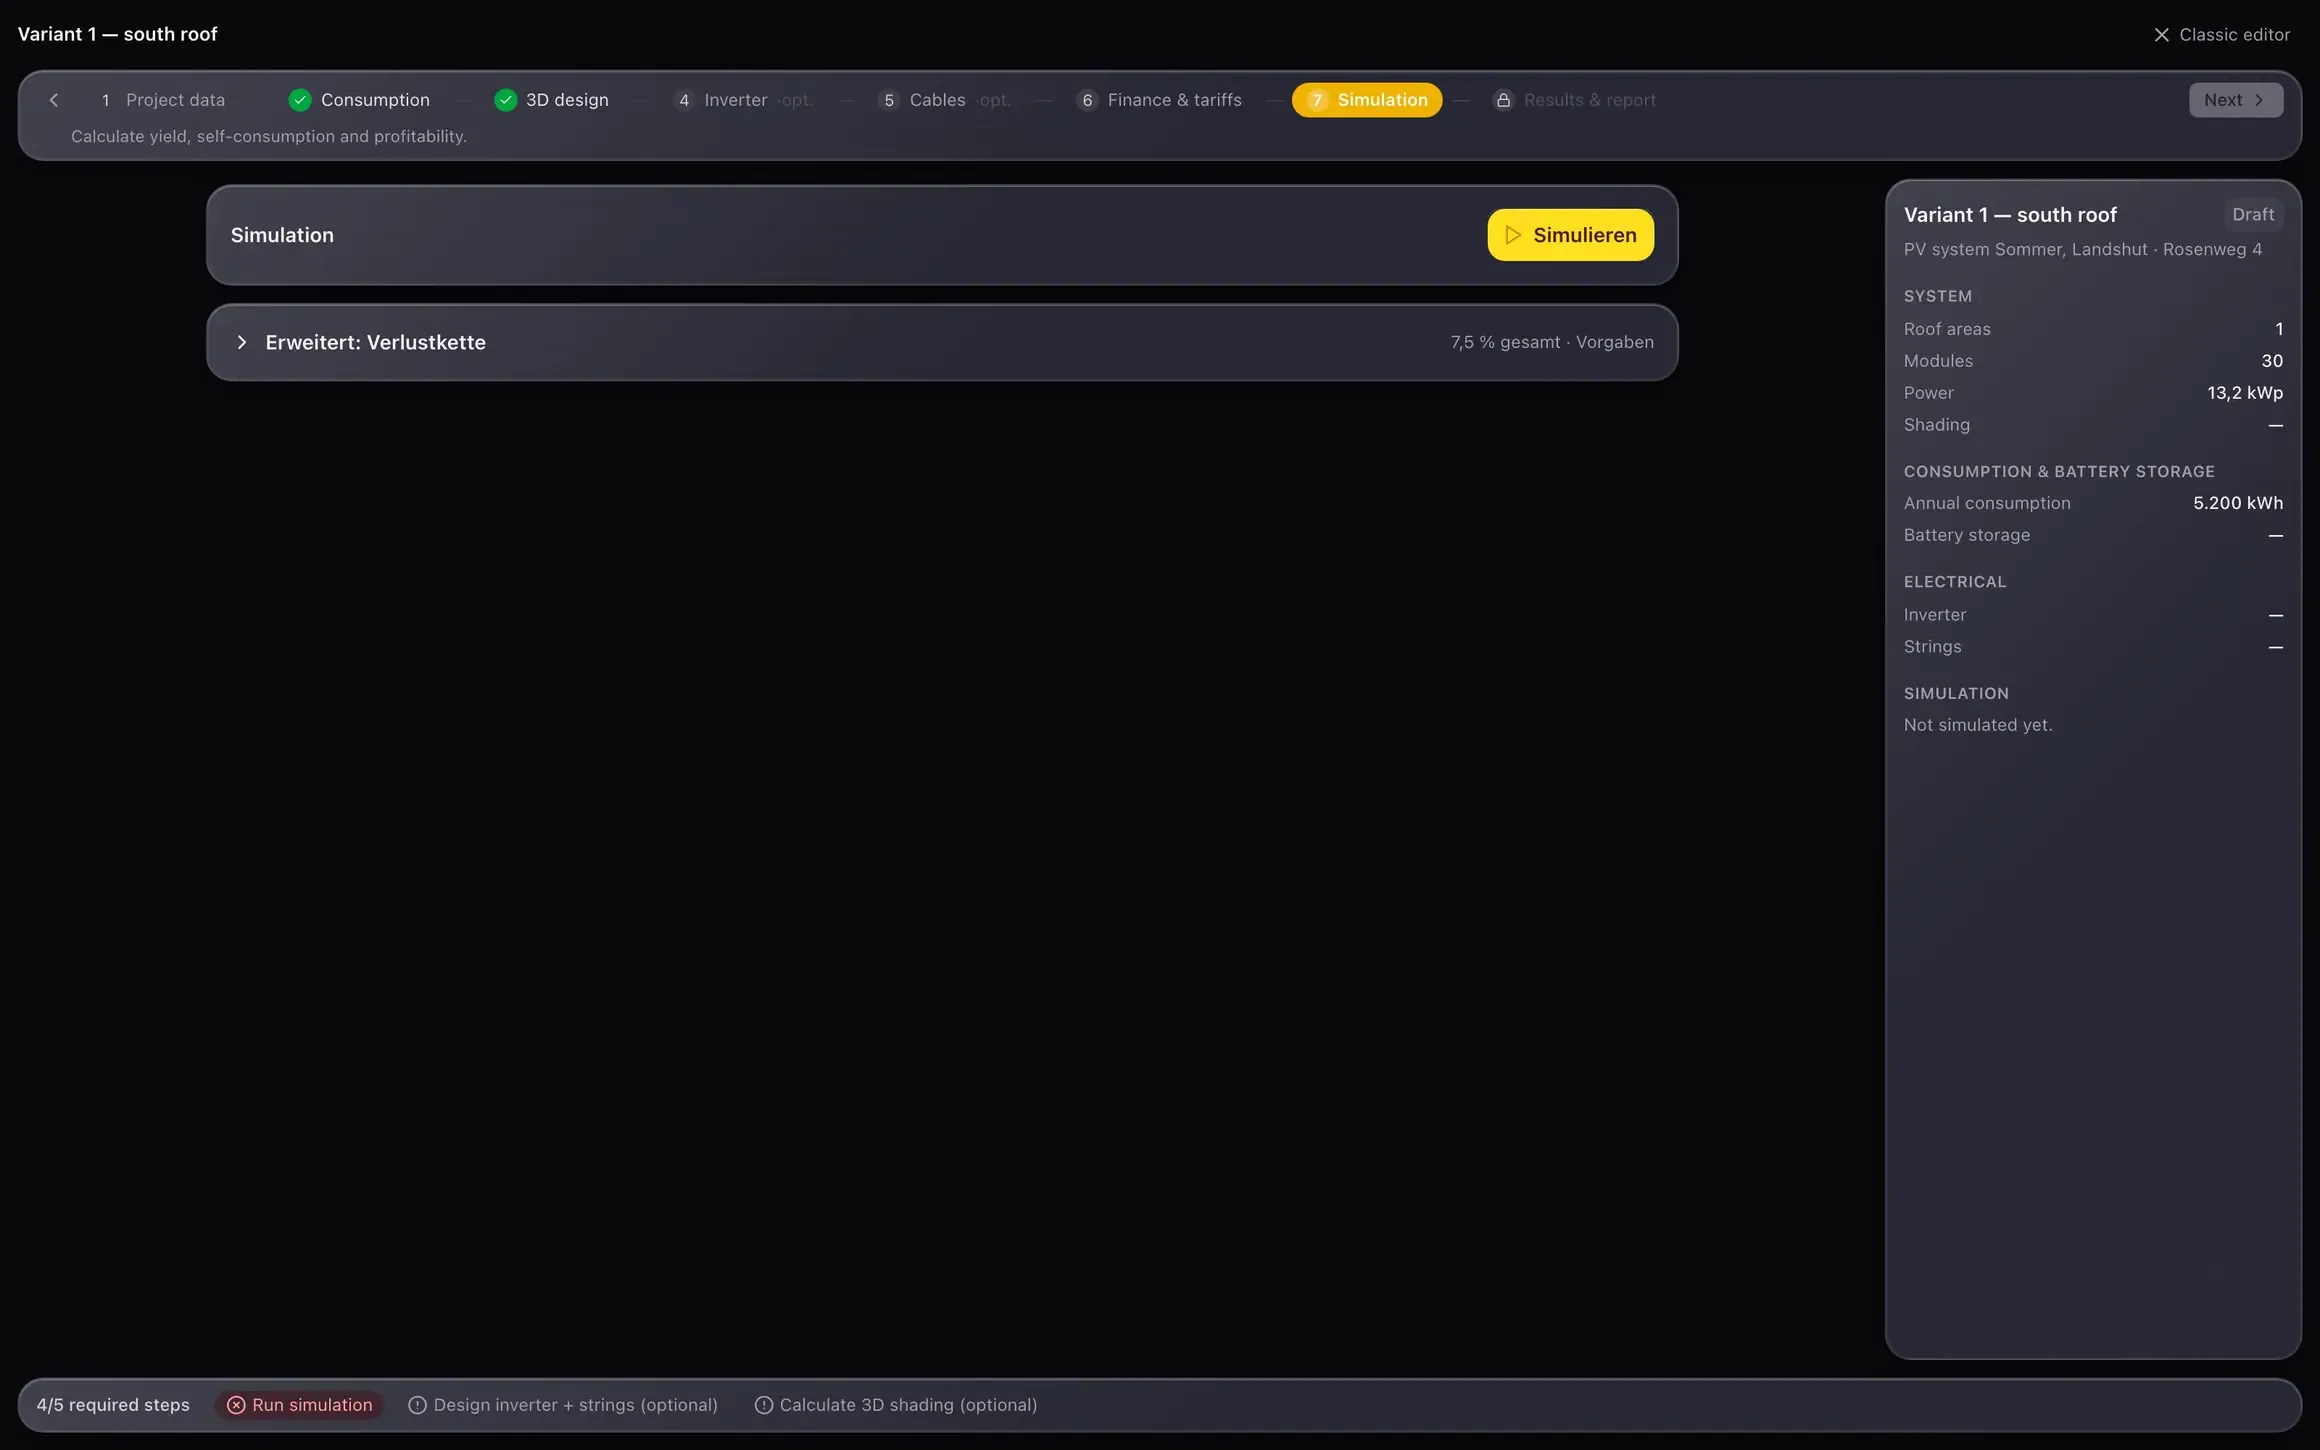The width and height of the screenshot is (2320, 1450).
Task: Open the locked Results & report step
Action: pyautogui.click(x=1575, y=100)
